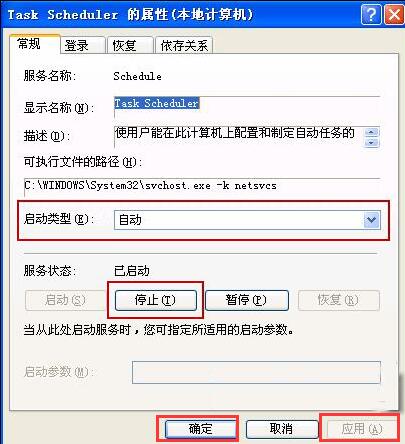Click the 启动参数 input field

click(256, 372)
